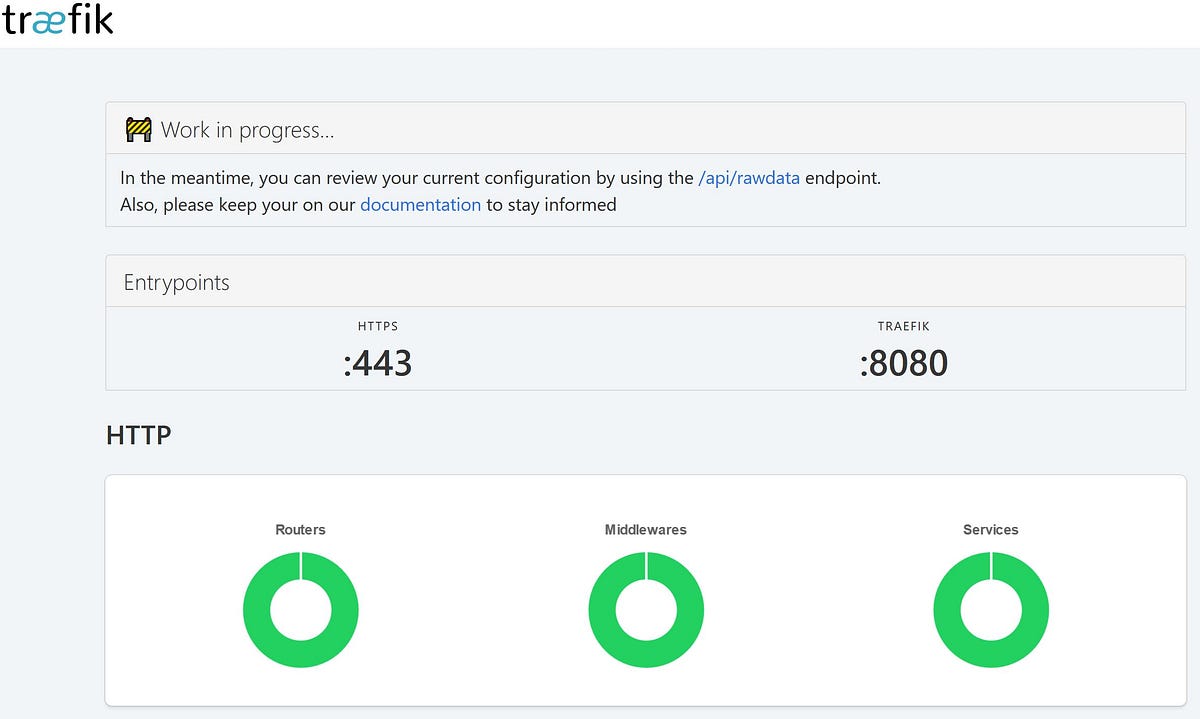The height and width of the screenshot is (719, 1200).
Task: Click the construction barrier icon
Action: (x=138, y=129)
